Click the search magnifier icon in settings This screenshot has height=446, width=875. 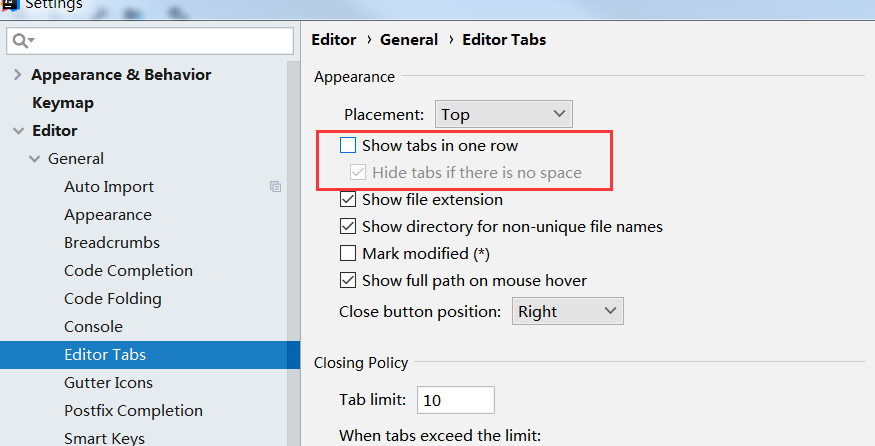tap(23, 40)
